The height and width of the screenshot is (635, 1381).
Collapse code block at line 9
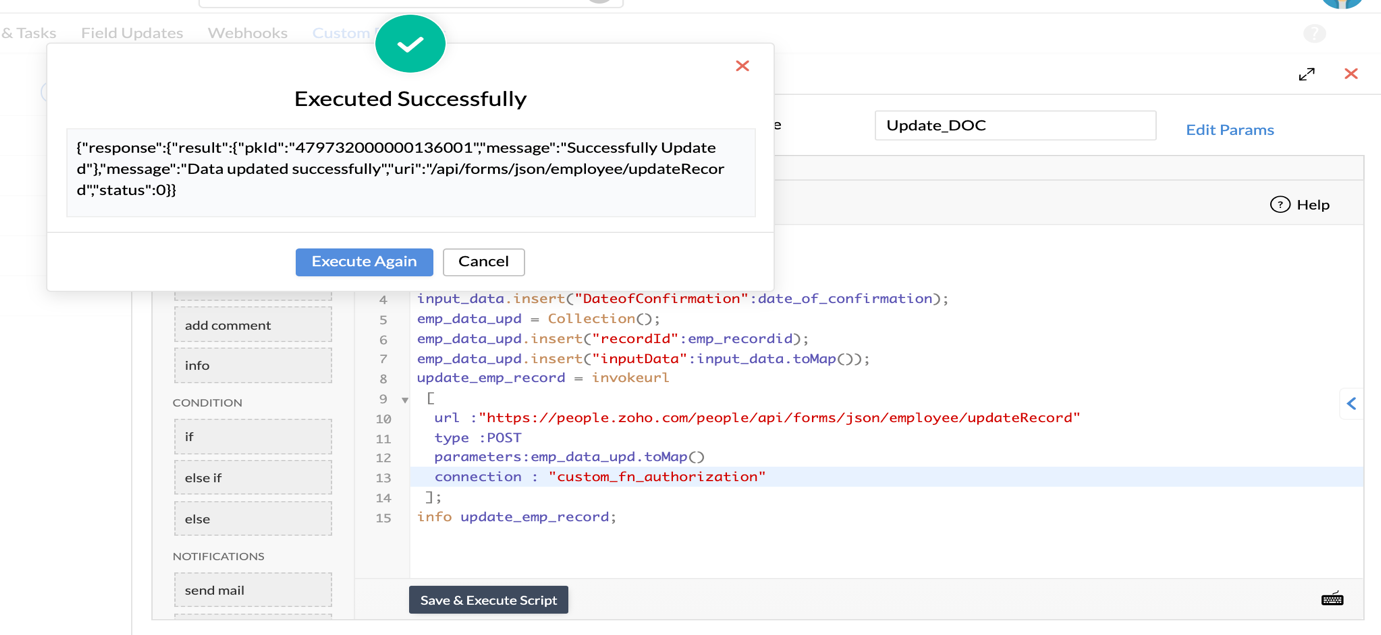coord(405,399)
